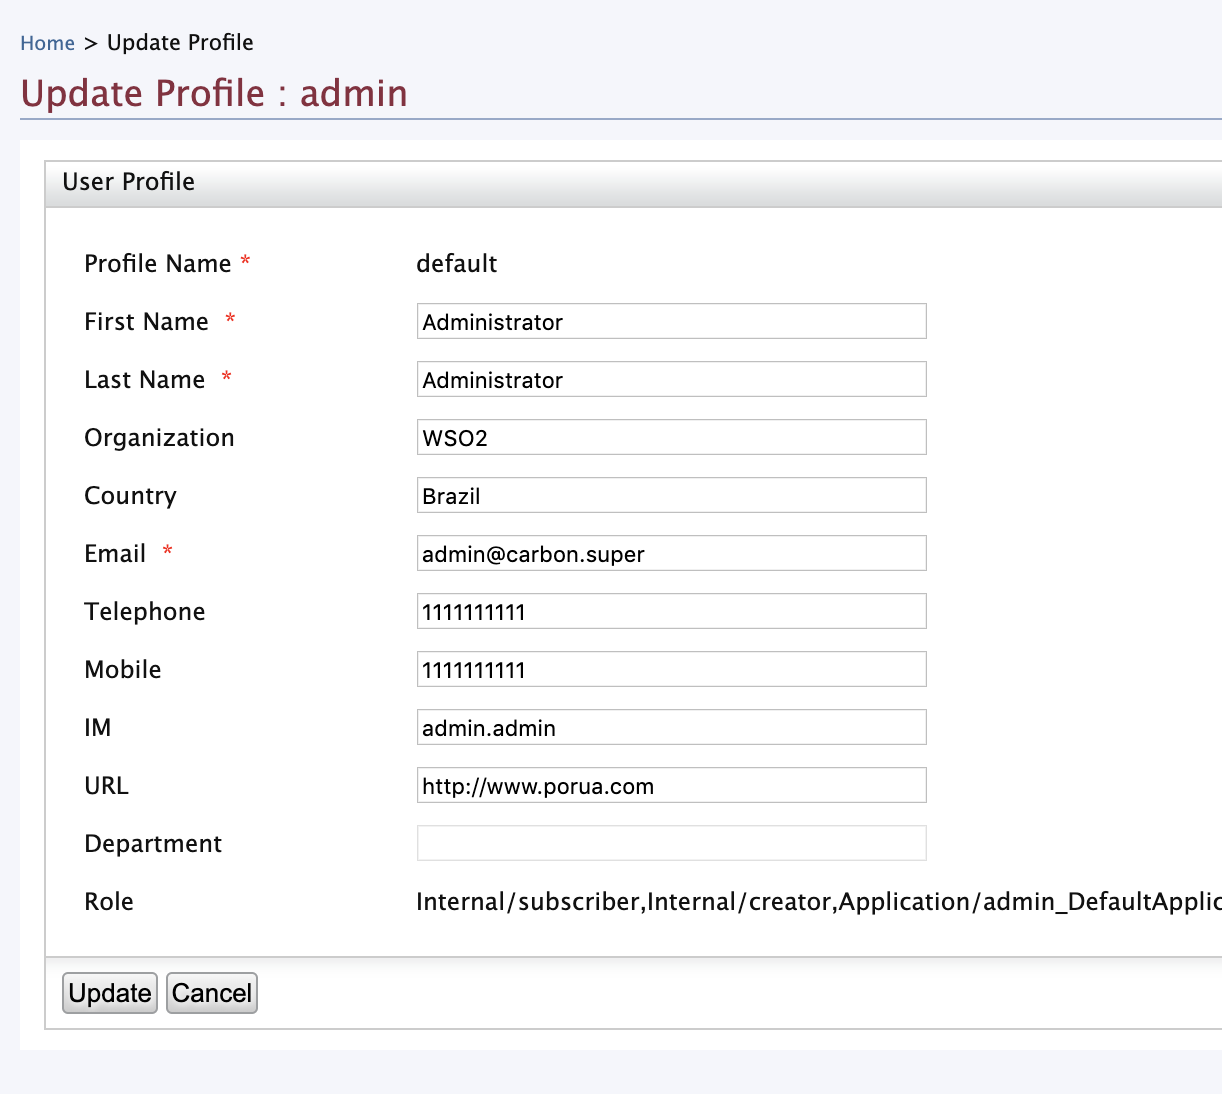Select the Organization field containing WSO2
The image size is (1222, 1094).
(x=671, y=438)
